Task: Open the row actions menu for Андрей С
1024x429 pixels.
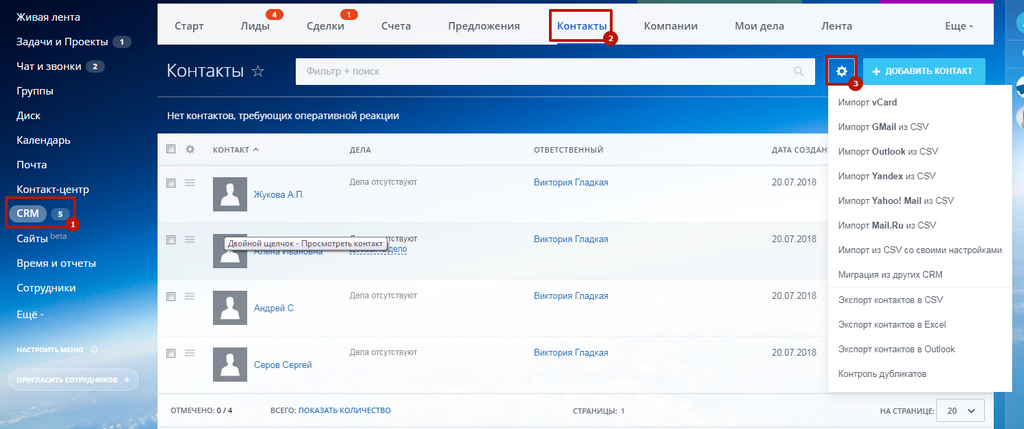Action: pyautogui.click(x=190, y=296)
